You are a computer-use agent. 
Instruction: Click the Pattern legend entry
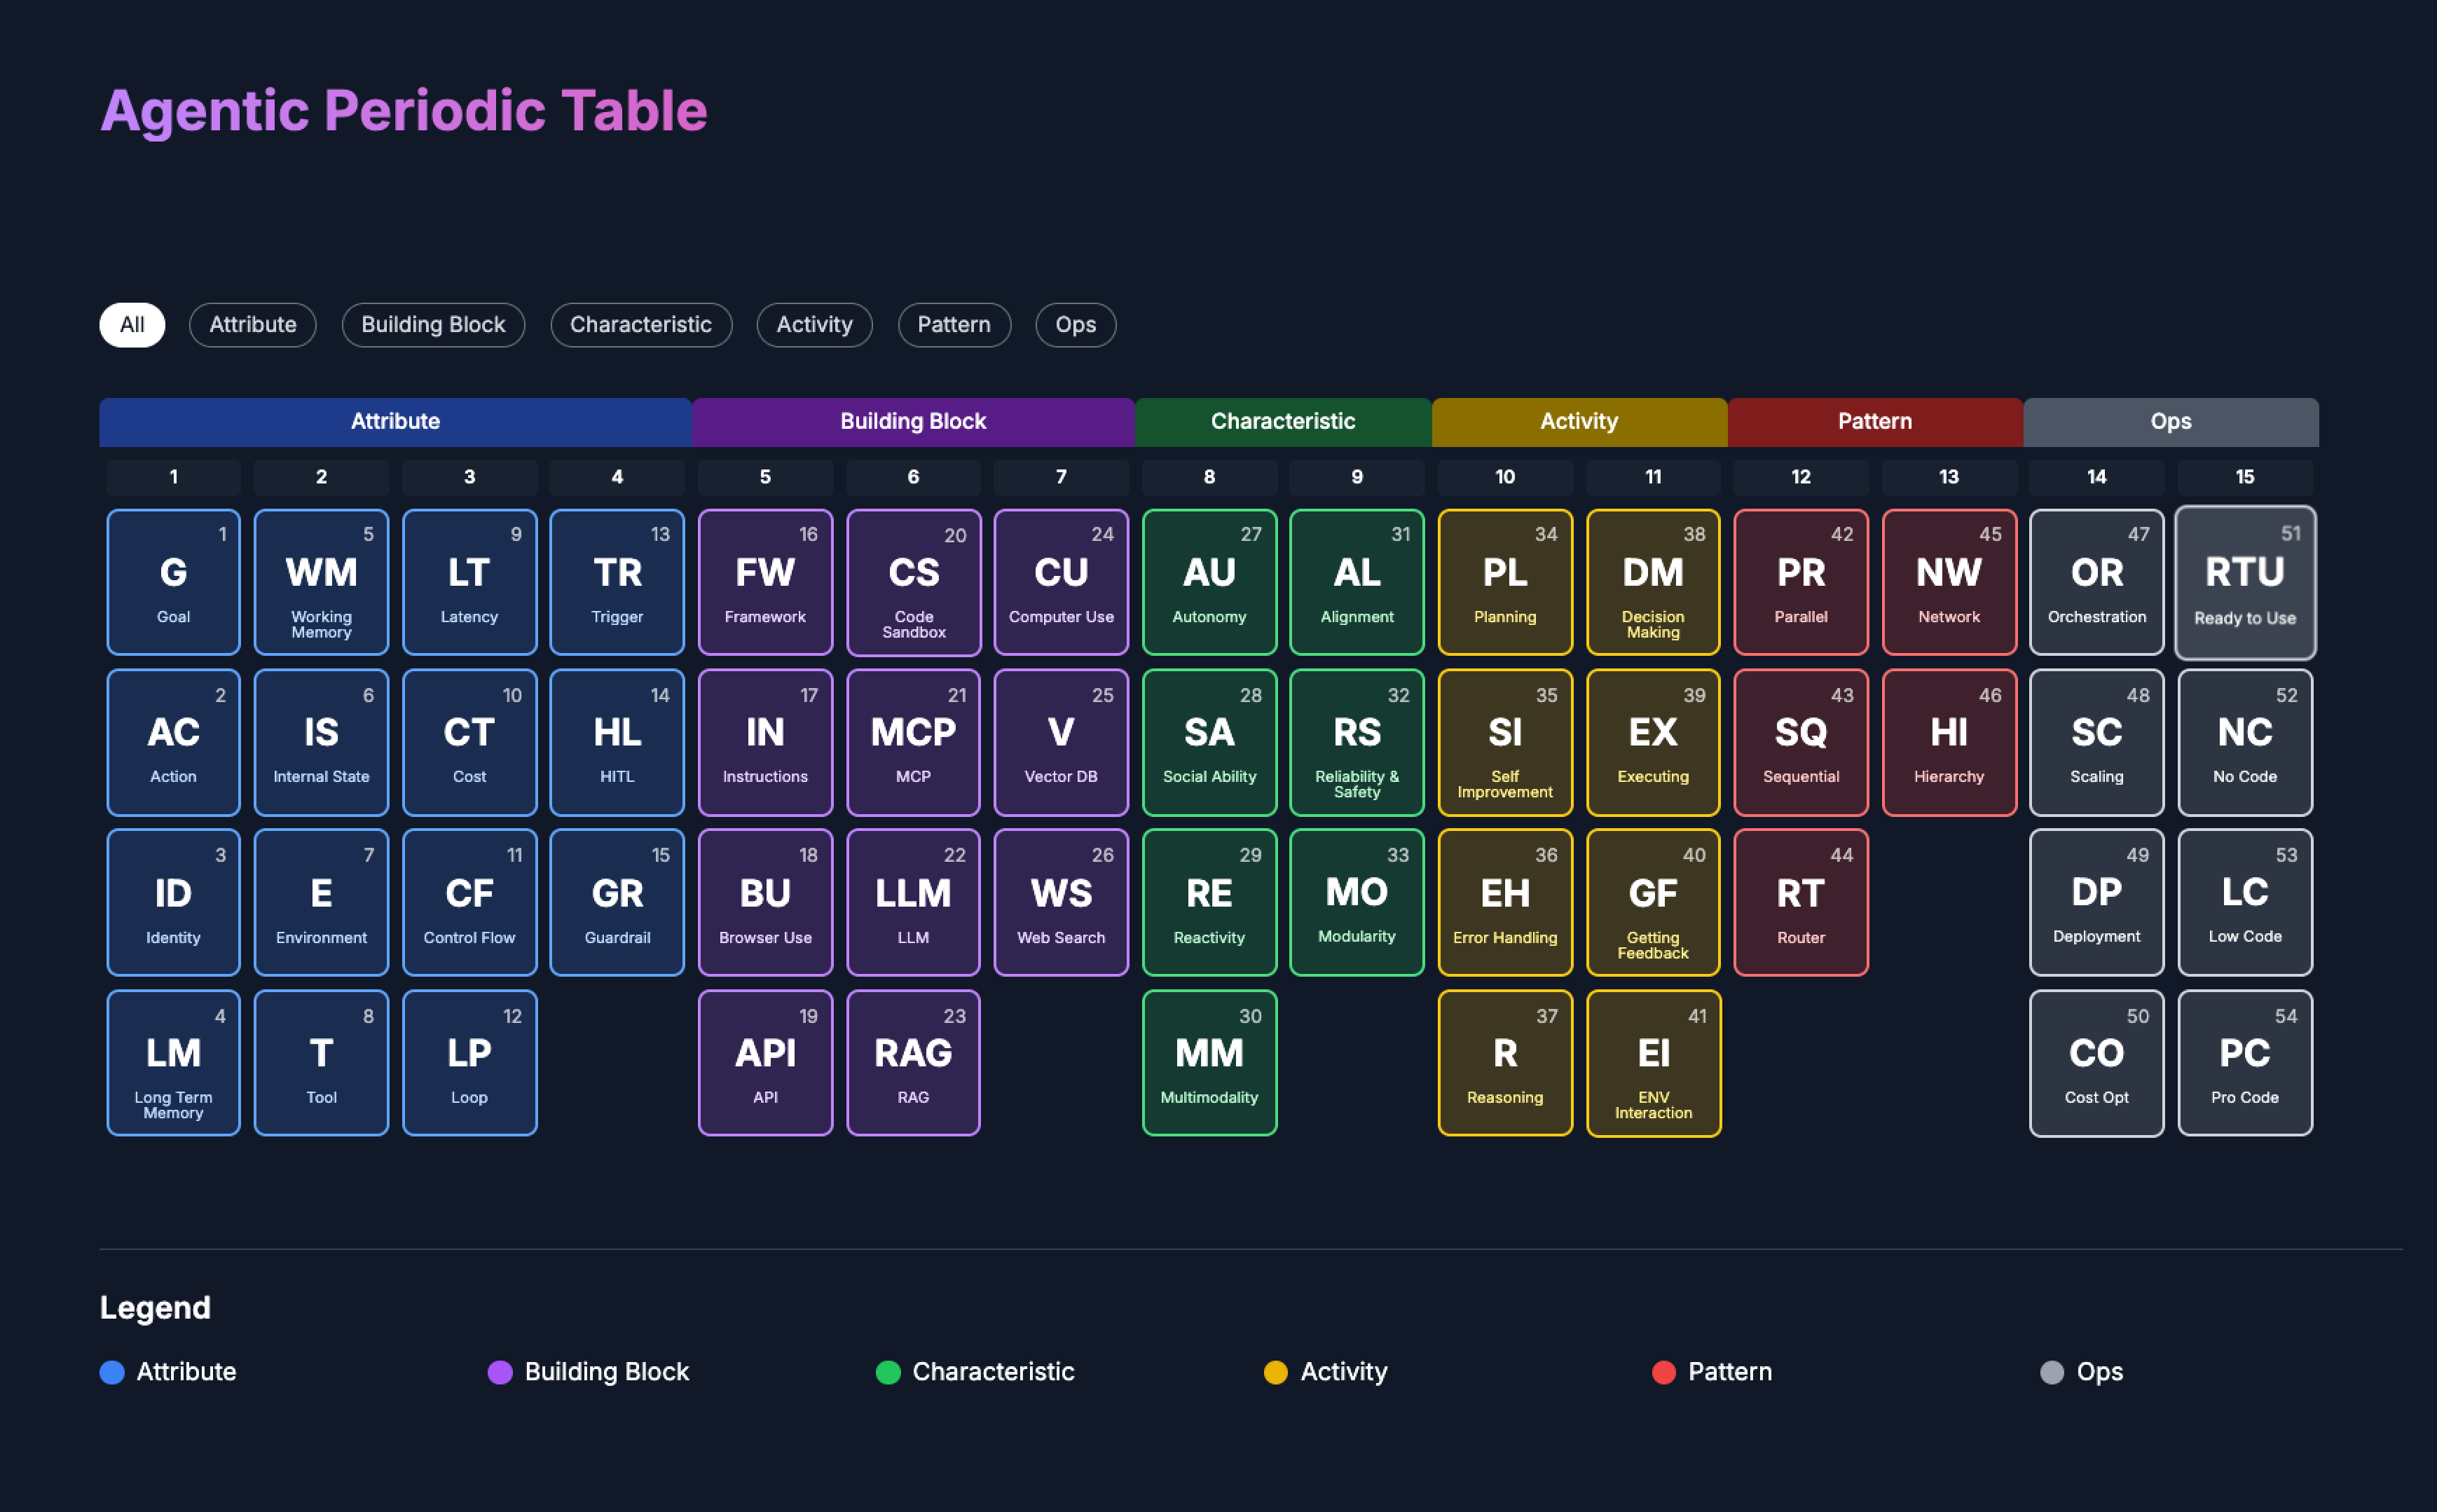point(1729,1372)
